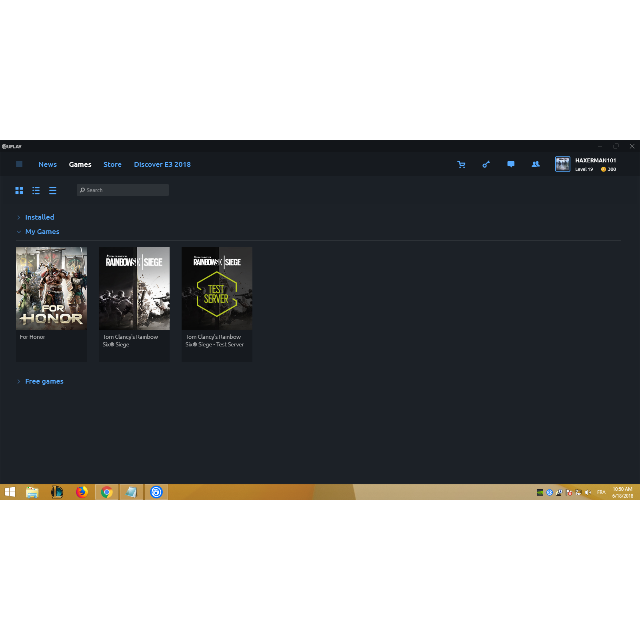Launch Firefox from taskbar
Image resolution: width=640 pixels, height=640 pixels.
[x=82, y=492]
